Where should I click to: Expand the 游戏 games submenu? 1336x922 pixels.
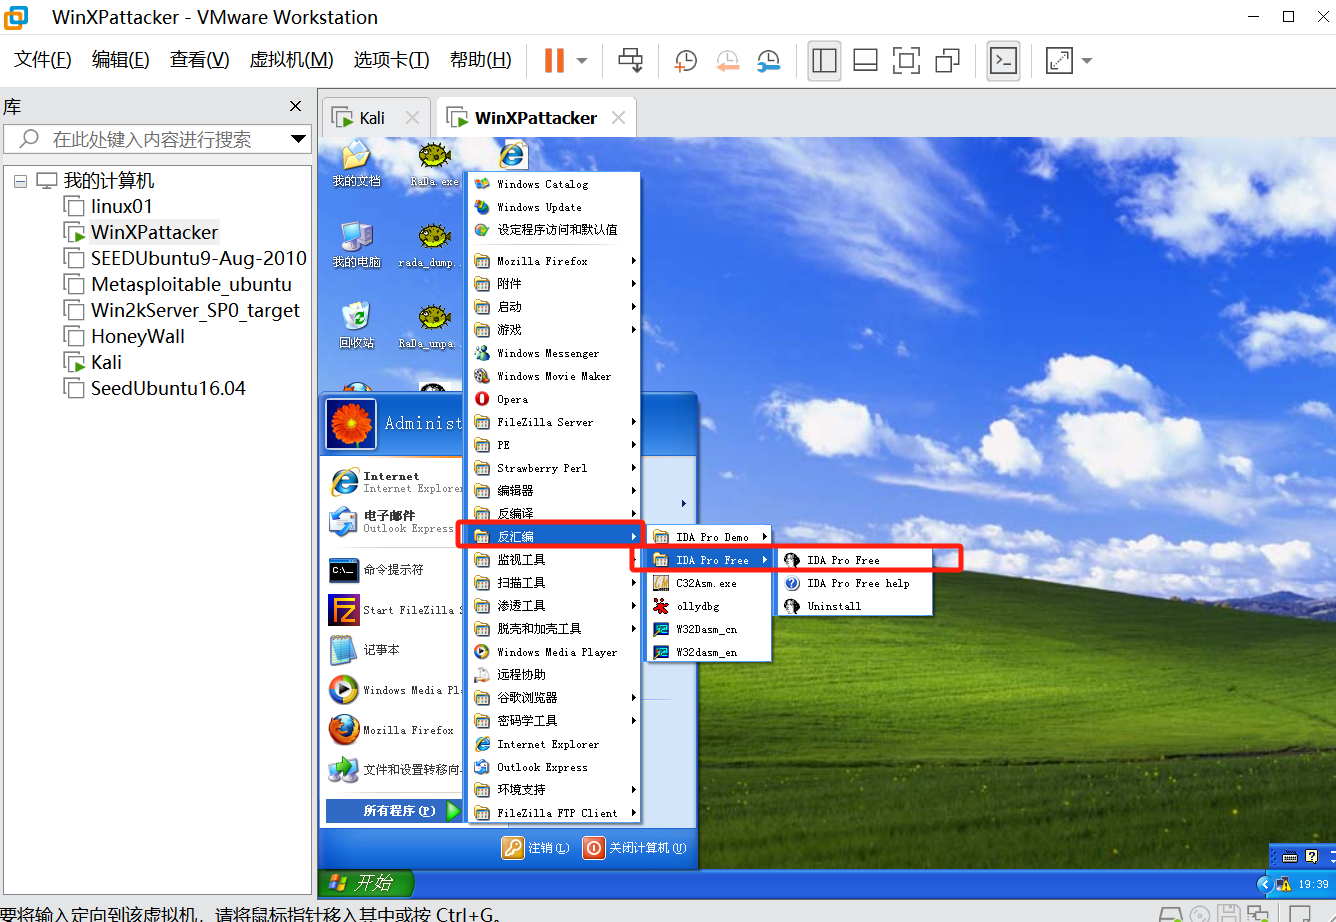pyautogui.click(x=554, y=330)
